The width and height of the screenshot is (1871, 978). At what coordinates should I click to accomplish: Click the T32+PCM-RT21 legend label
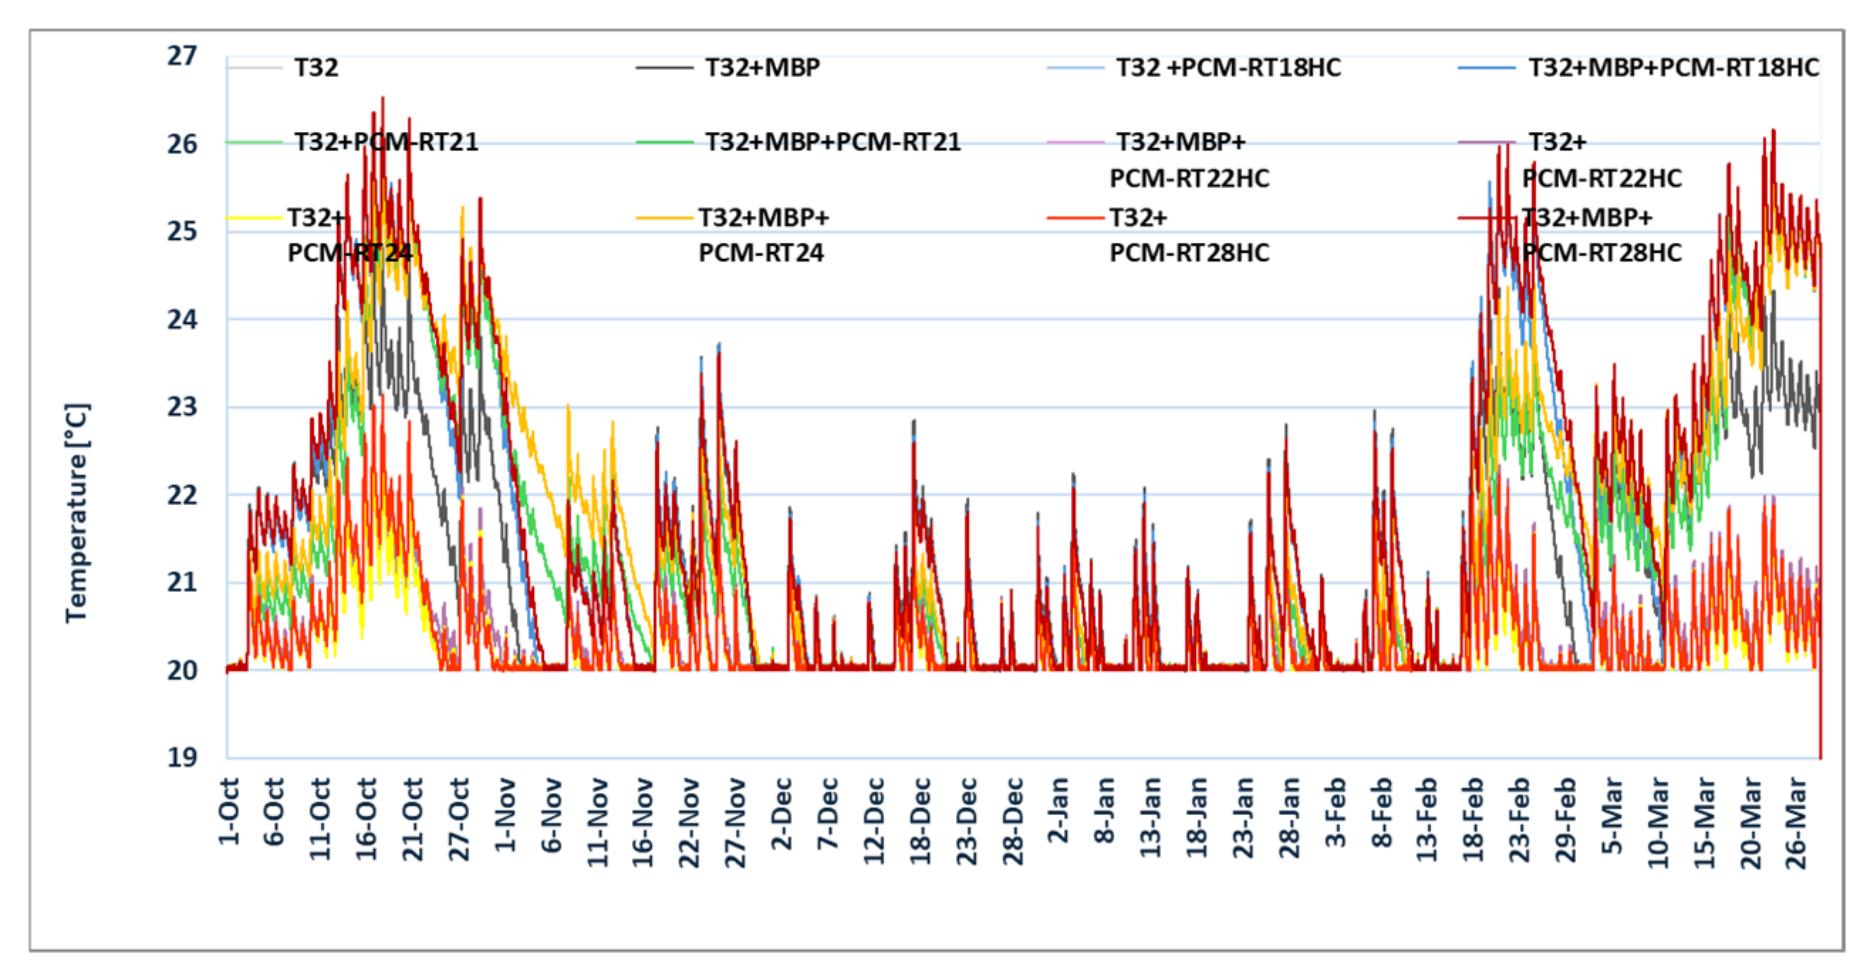click(x=386, y=142)
